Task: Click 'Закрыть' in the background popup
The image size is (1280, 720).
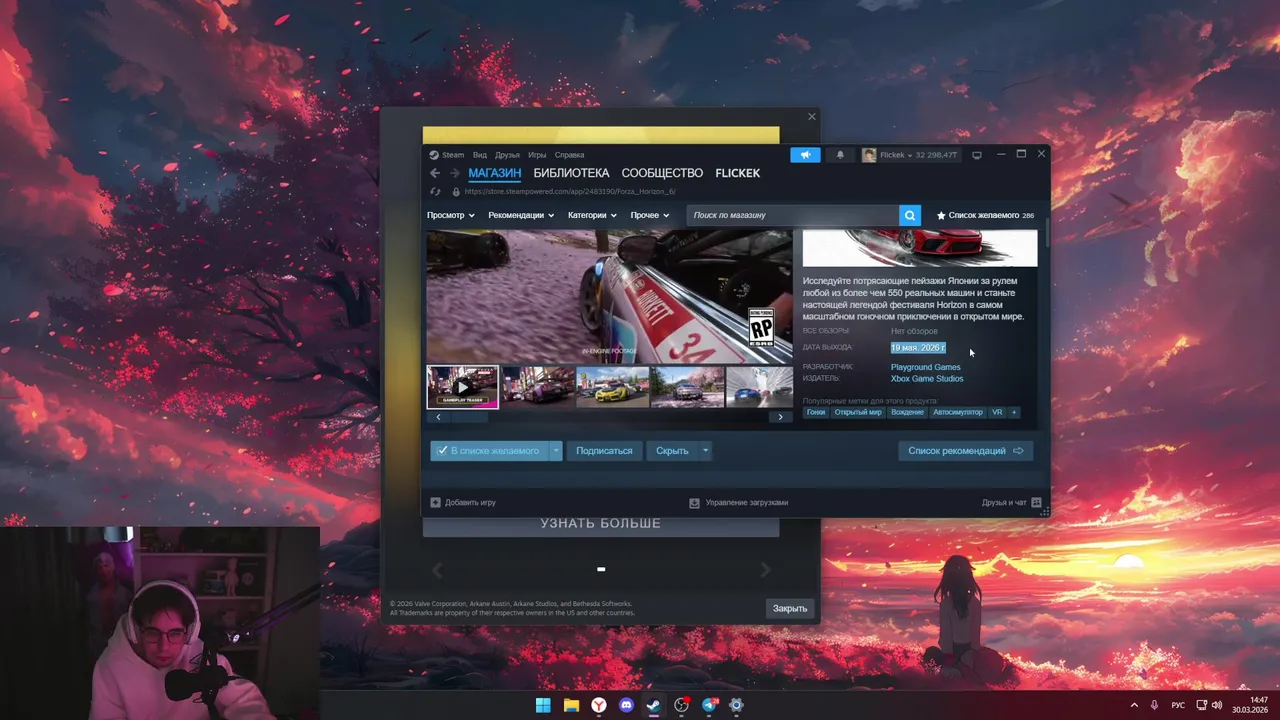Action: tap(790, 608)
